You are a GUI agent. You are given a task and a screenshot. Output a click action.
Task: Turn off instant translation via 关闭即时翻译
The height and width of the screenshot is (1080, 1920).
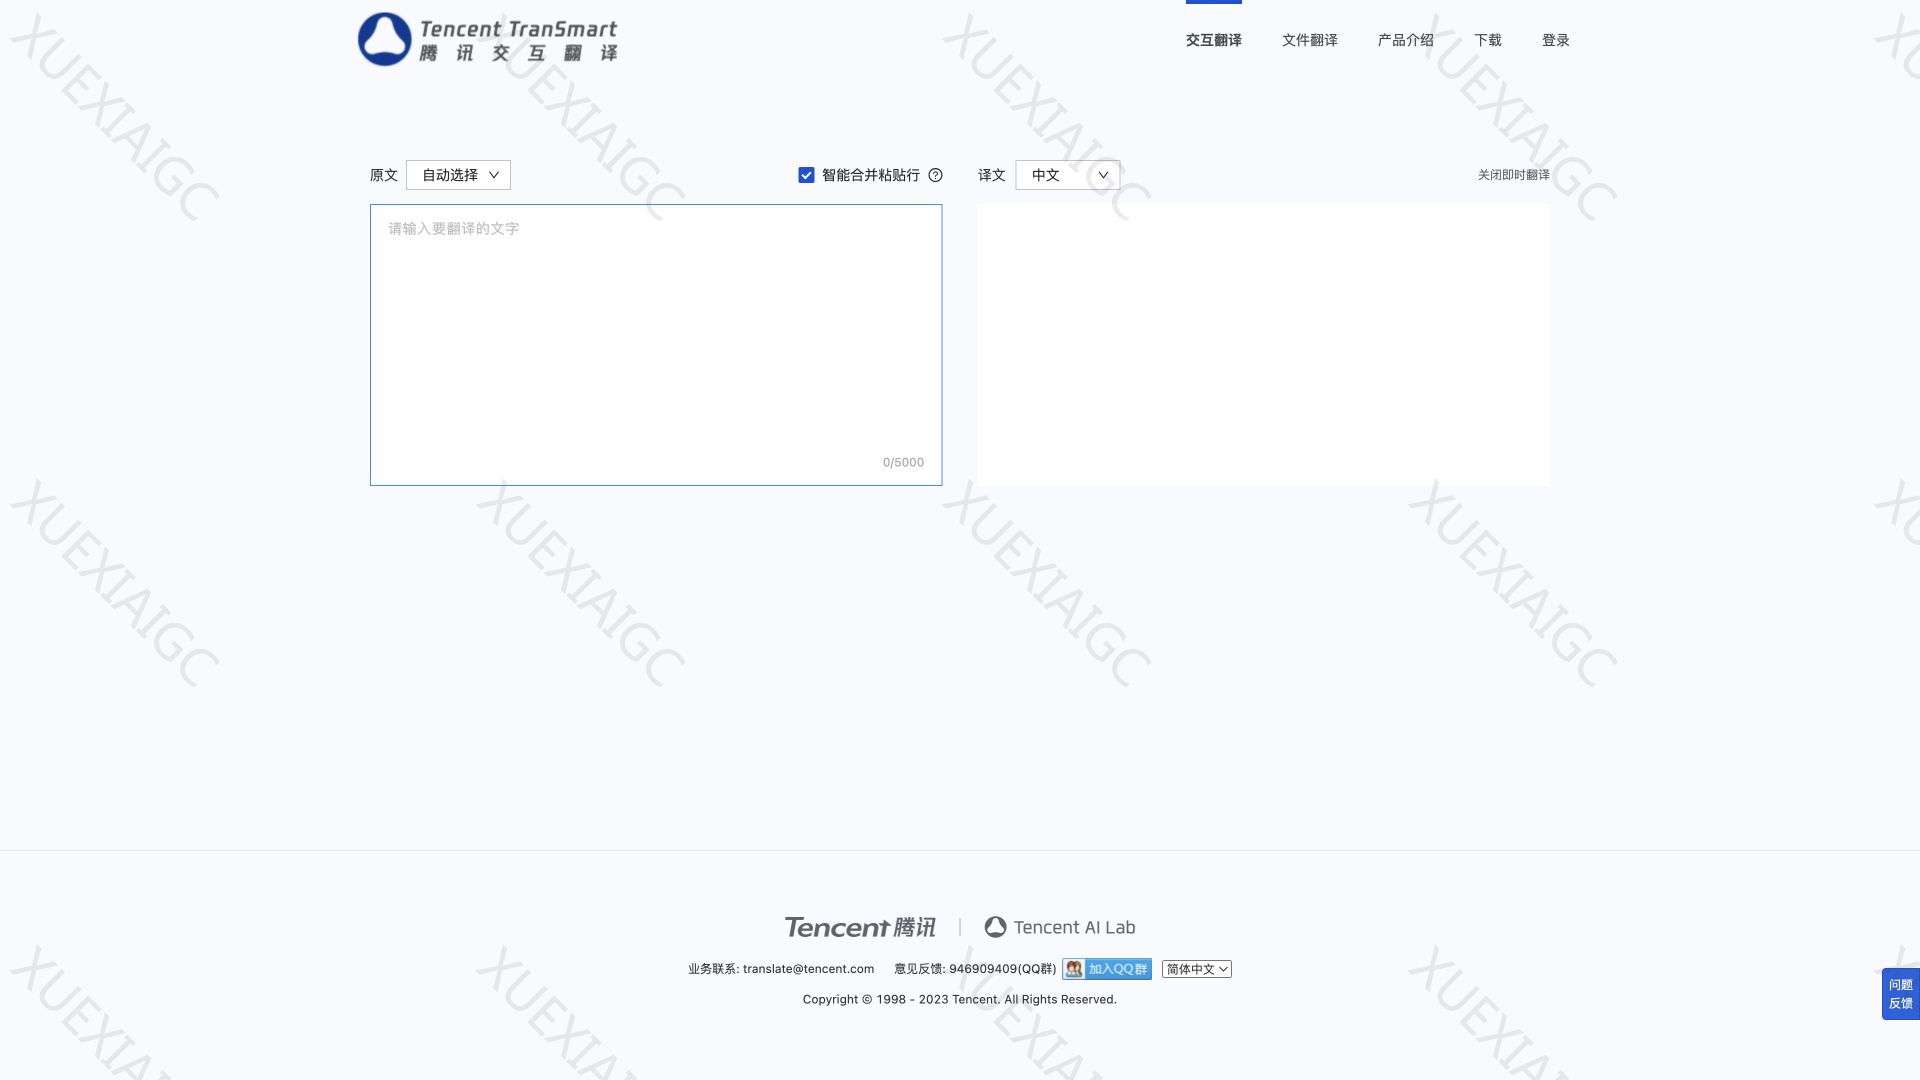click(1513, 175)
